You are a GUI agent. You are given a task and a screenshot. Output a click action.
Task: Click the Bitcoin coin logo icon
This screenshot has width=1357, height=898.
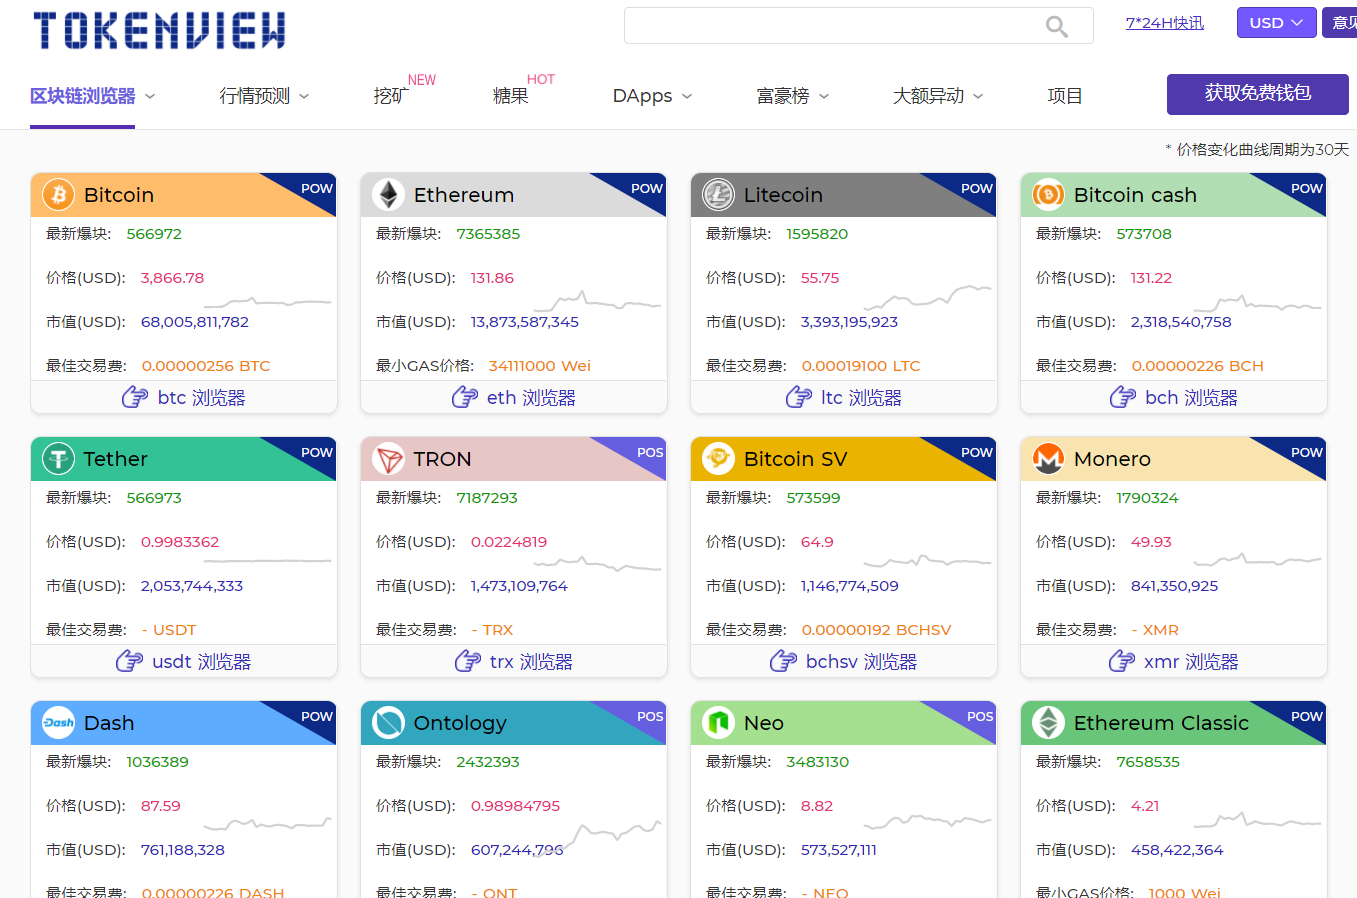(58, 194)
